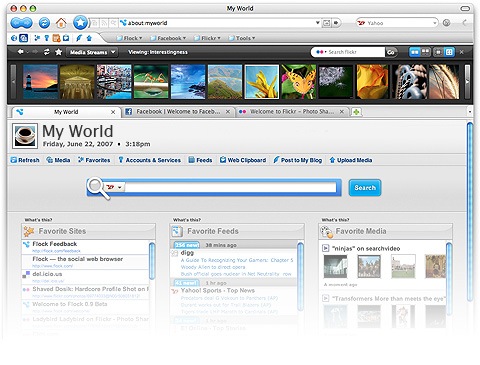Open the Flock Feedback favorite site link
The height and width of the screenshot is (365, 480).
[x=55, y=244]
